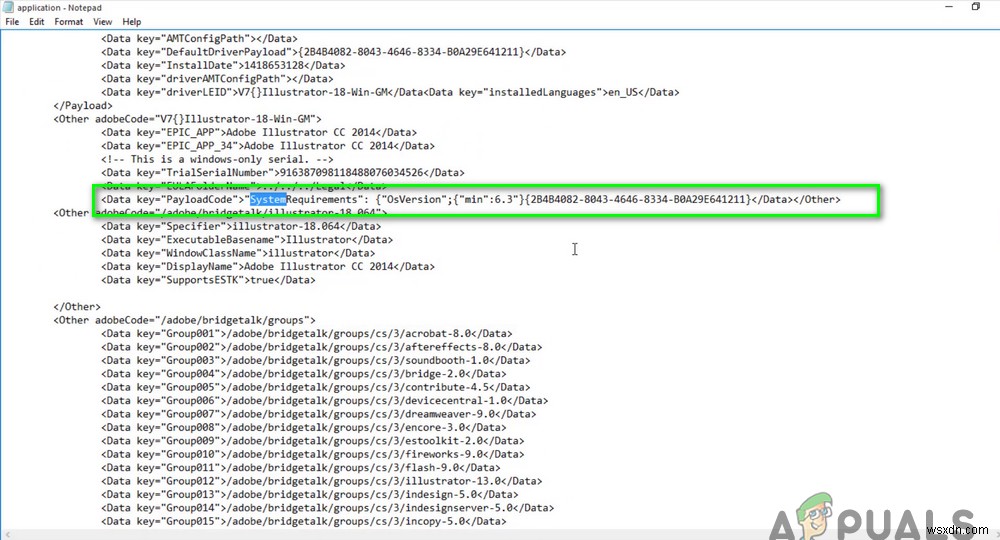Click the Other adobeCode V7{}Illustrator-18-Win-GM line
This screenshot has height=540, width=1000.
(188, 119)
